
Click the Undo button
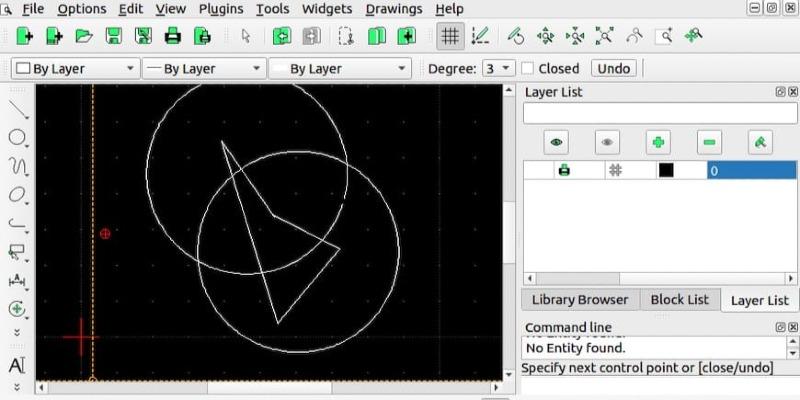tap(613, 69)
